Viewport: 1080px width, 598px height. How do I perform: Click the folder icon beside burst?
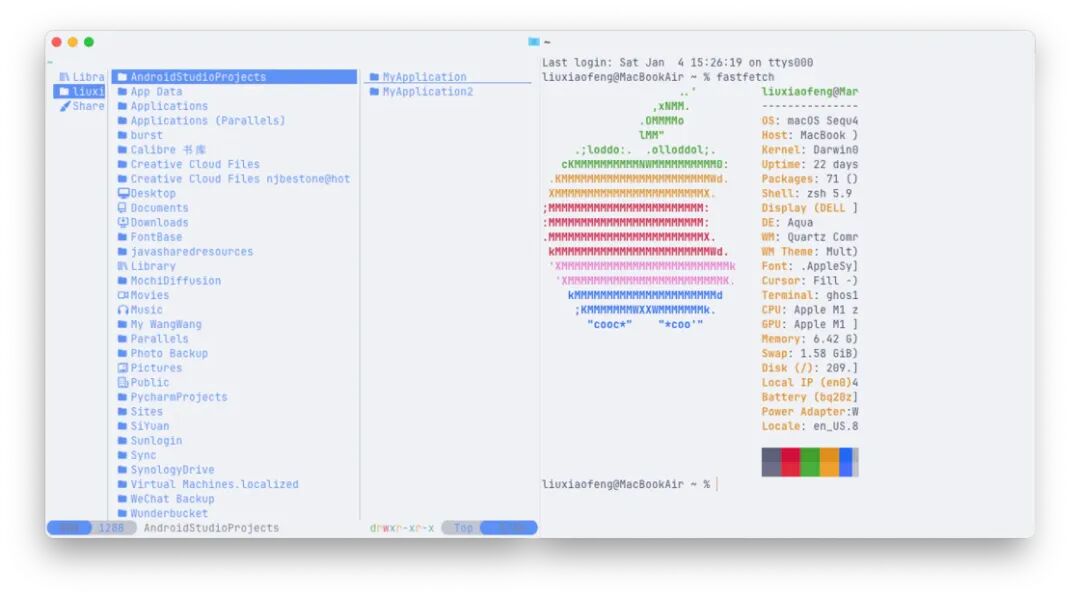tap(123, 136)
